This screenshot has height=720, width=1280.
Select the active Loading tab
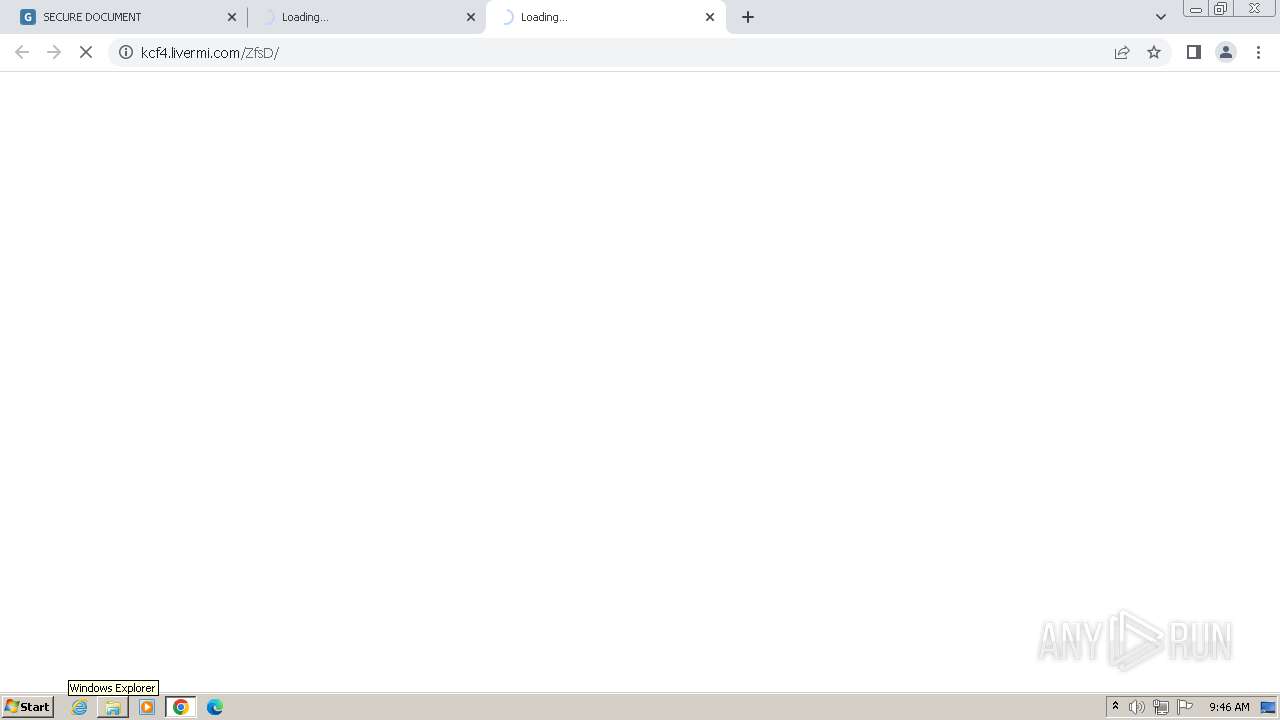[605, 17]
